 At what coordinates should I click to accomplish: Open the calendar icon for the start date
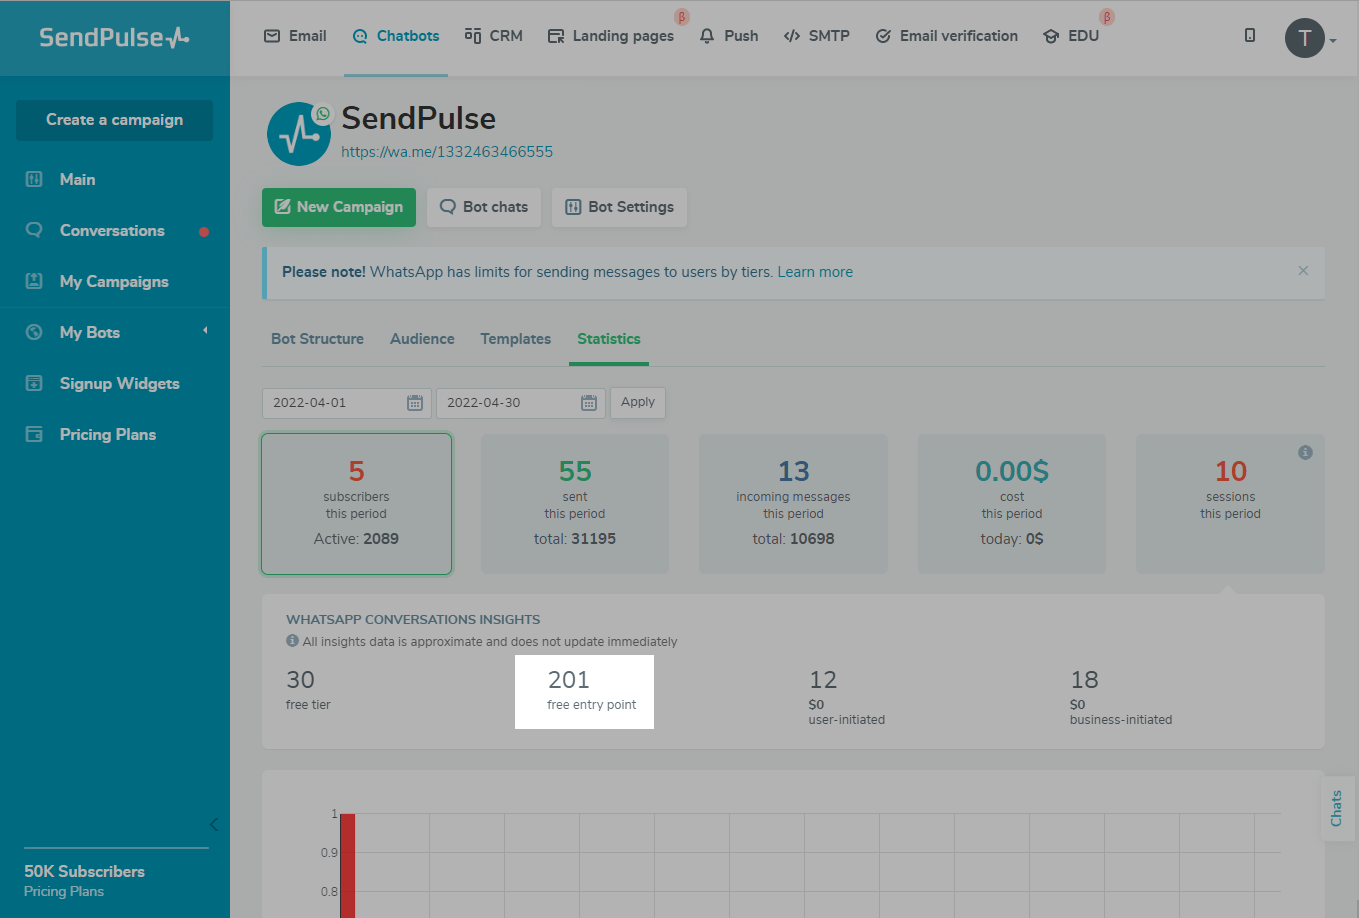(415, 403)
